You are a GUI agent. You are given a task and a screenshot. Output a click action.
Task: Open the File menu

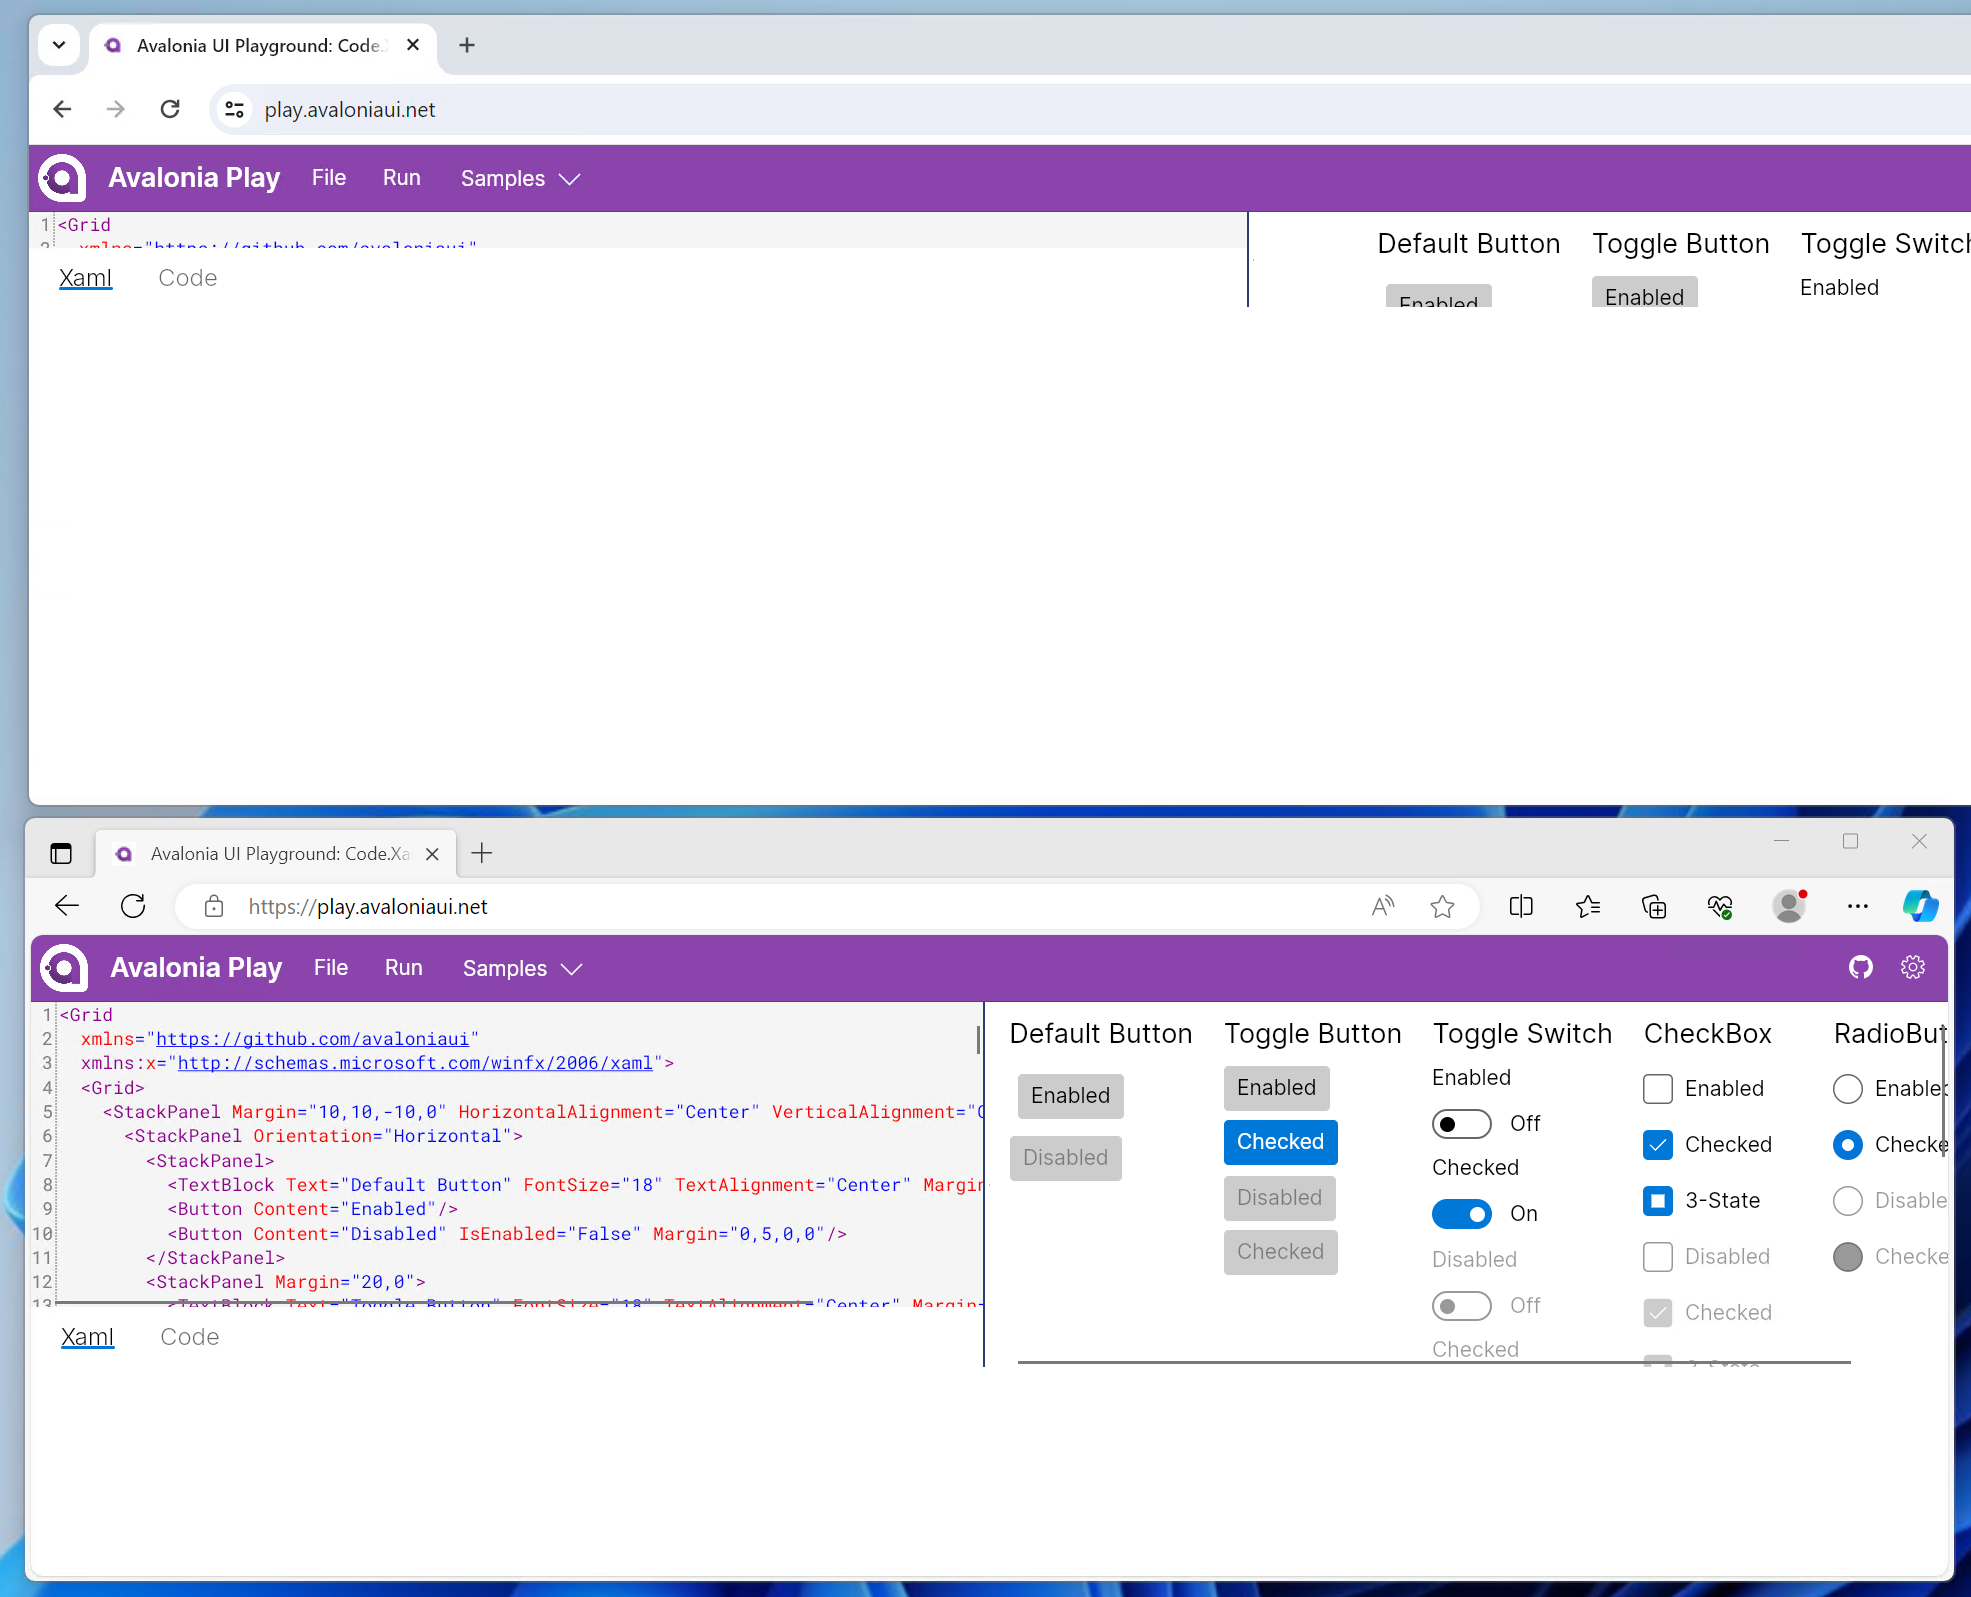[329, 177]
